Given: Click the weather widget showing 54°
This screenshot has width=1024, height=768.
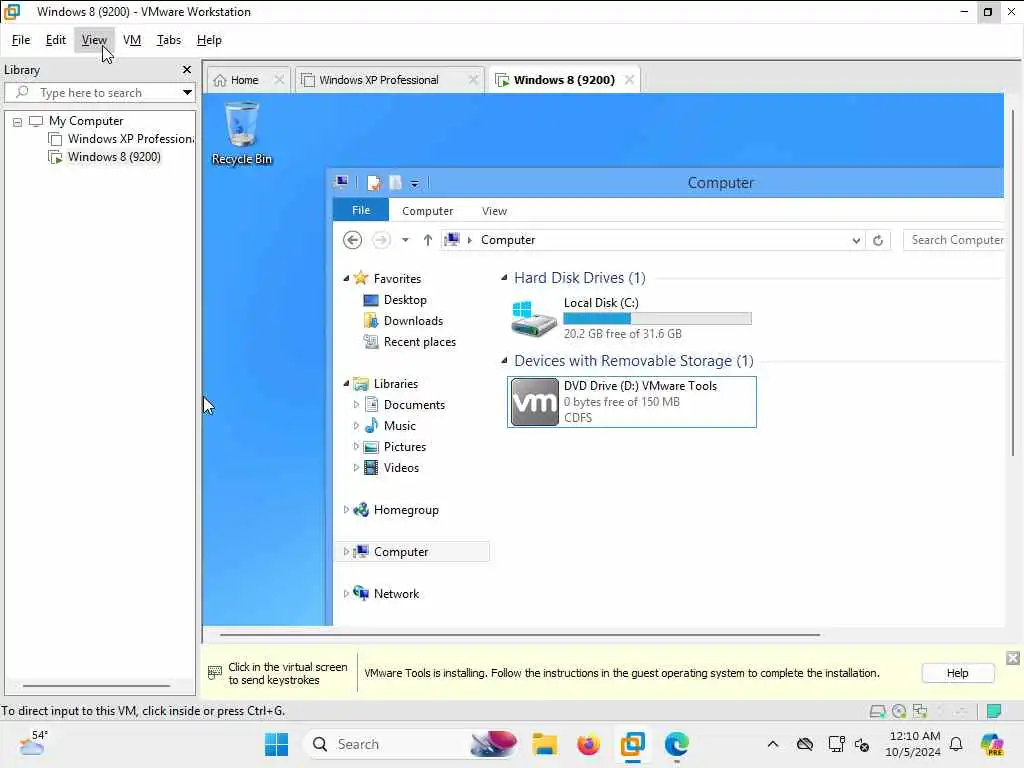Looking at the screenshot, I should tap(33, 743).
